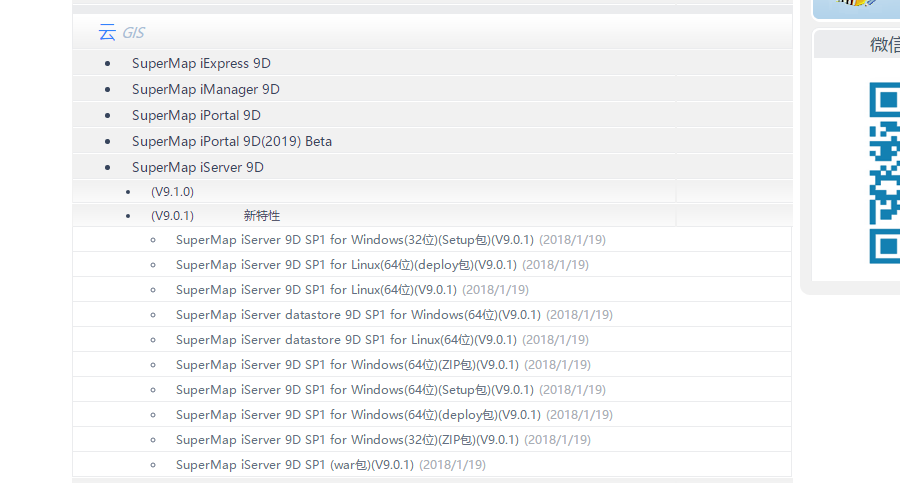Screen dimensions: 900x483
Task: Download iServer 9D SP1 Windows 64位 deploy包
Action: (358, 415)
